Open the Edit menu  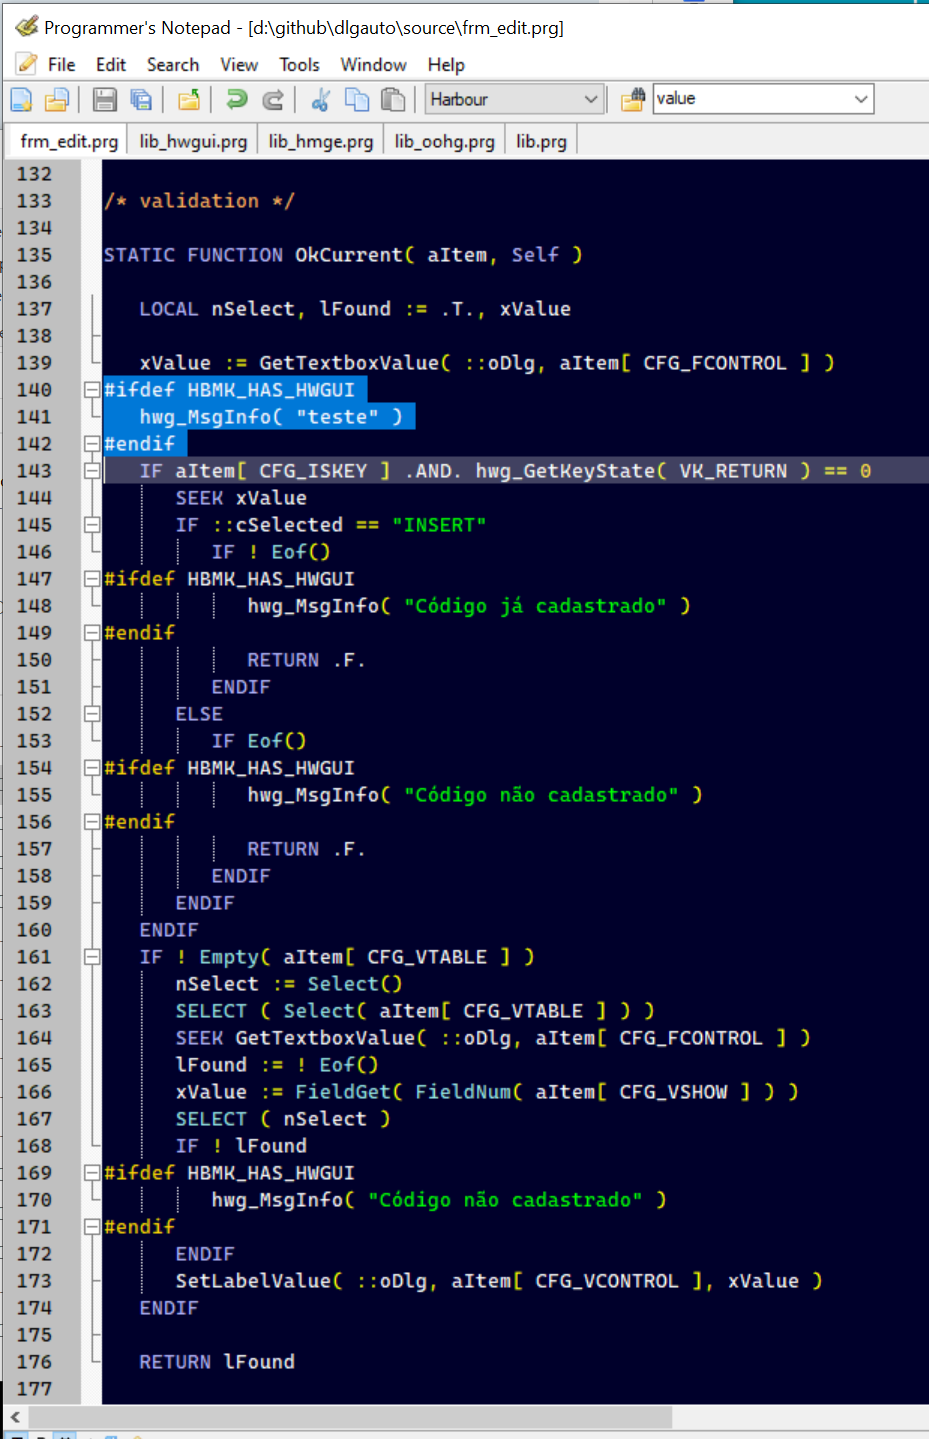111,64
